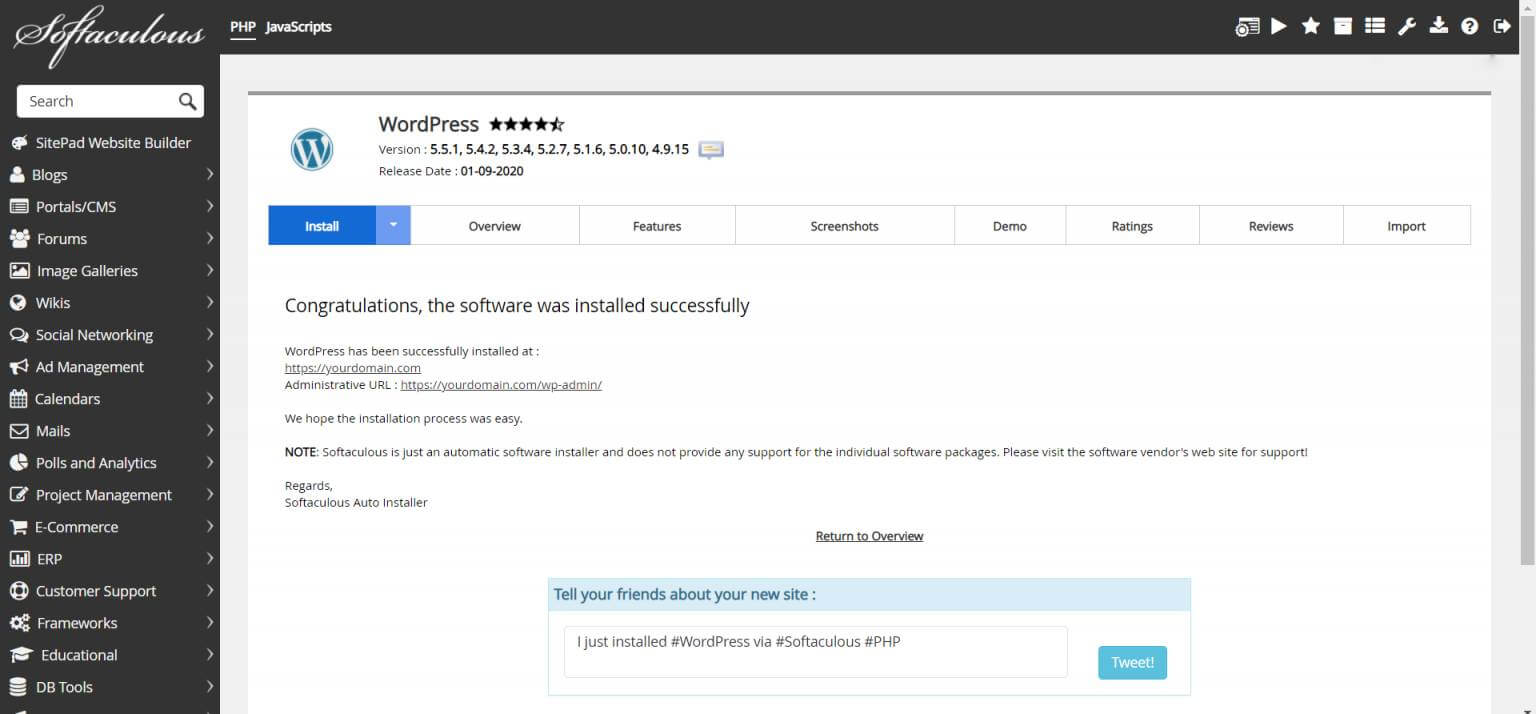Click the Softaculous logo
Viewport: 1536px width, 714px height.
[108, 35]
